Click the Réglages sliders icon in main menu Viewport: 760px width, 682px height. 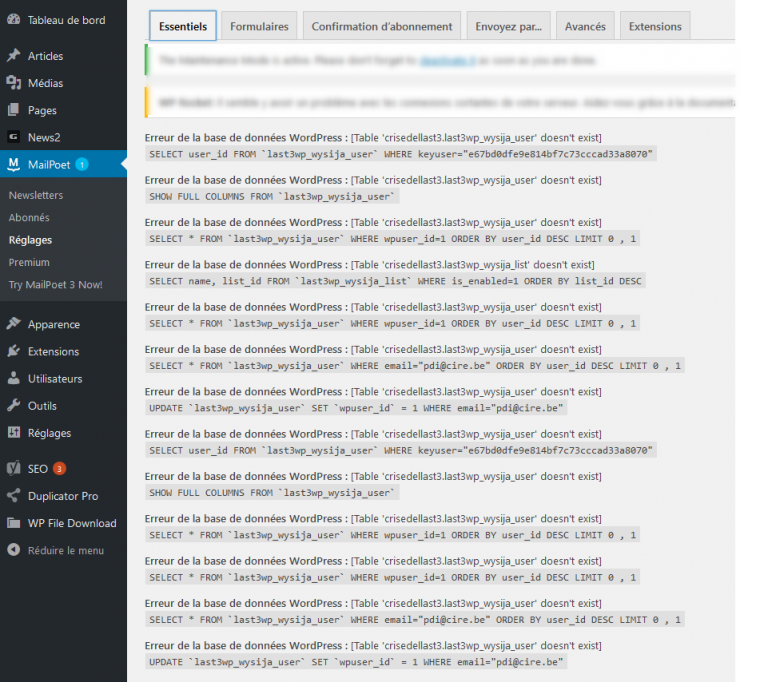coord(14,432)
